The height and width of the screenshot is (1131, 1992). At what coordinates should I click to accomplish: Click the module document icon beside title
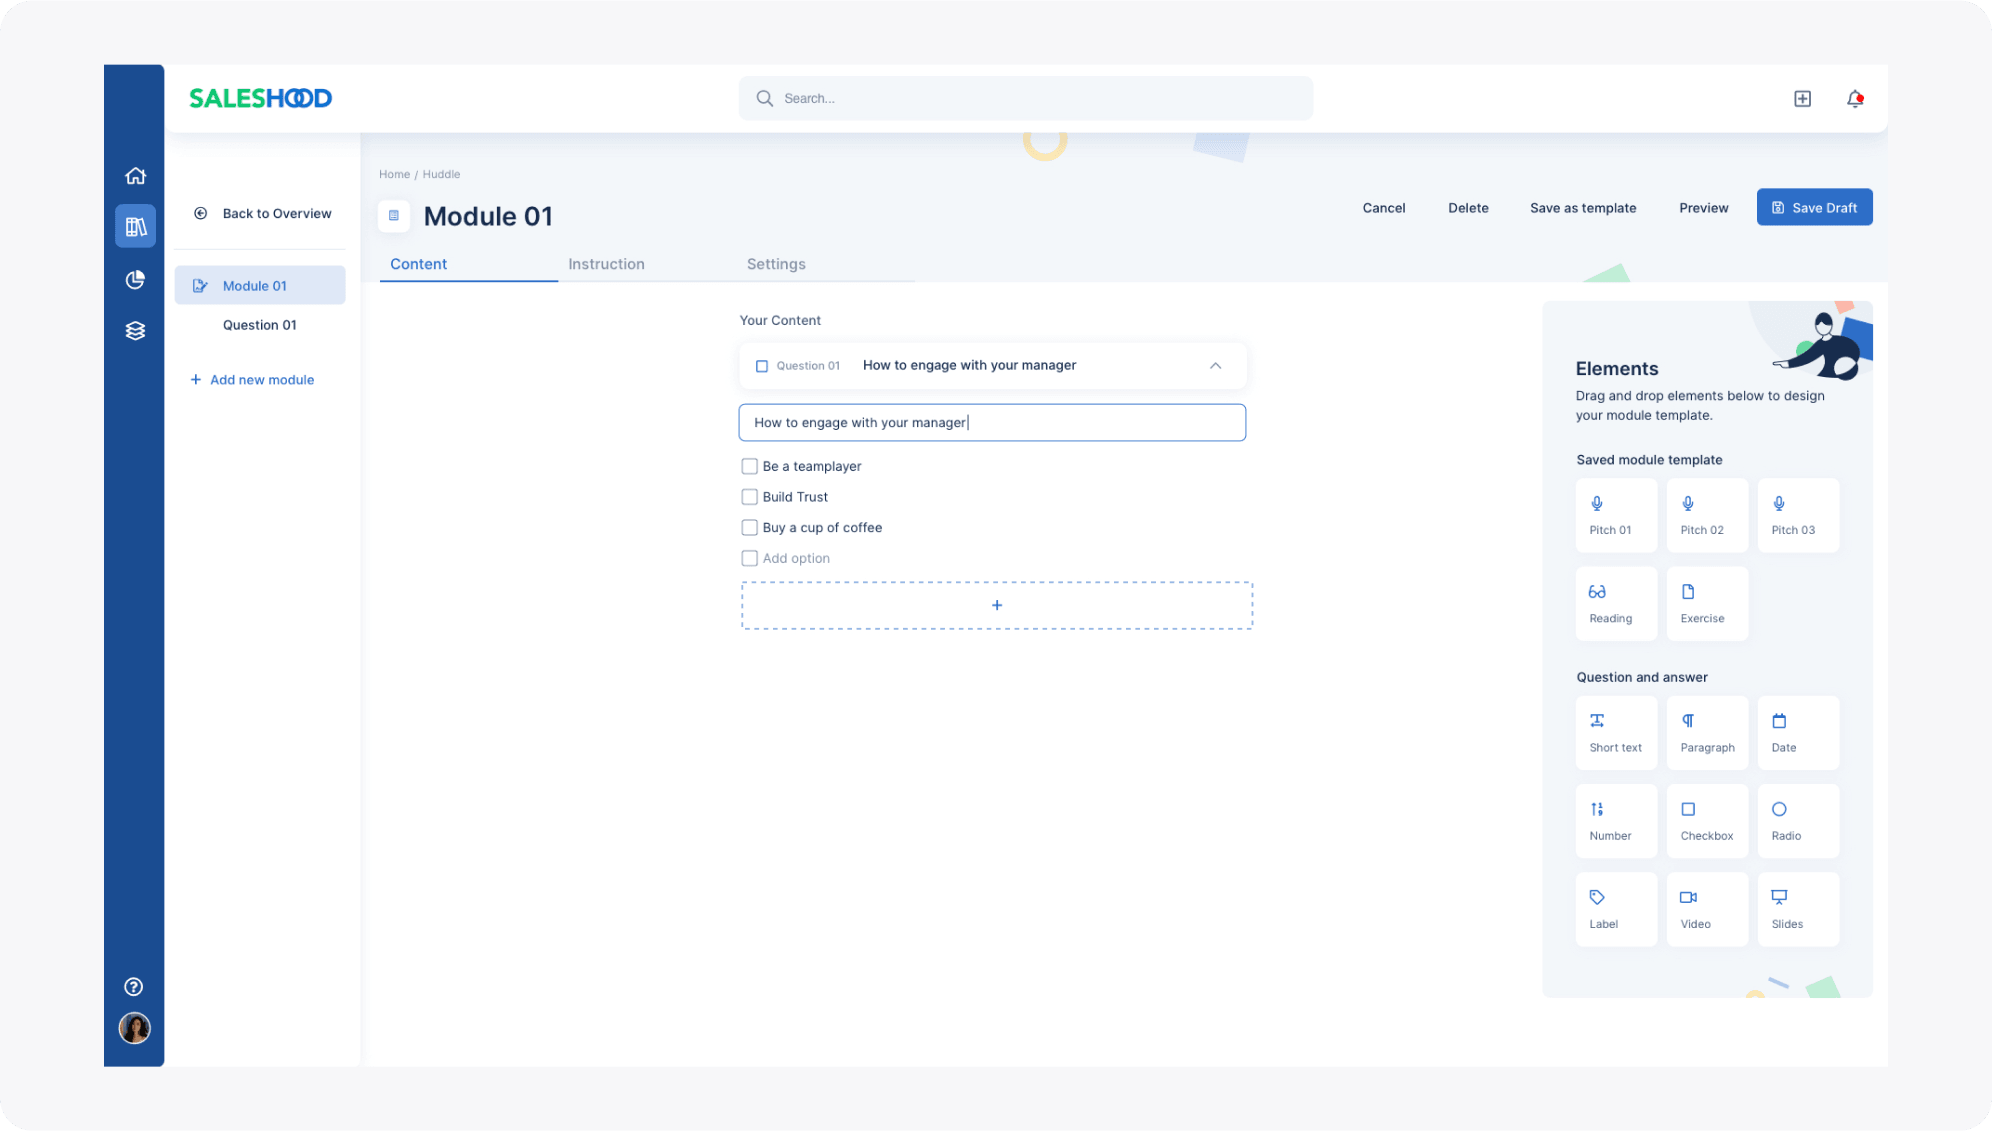point(394,216)
